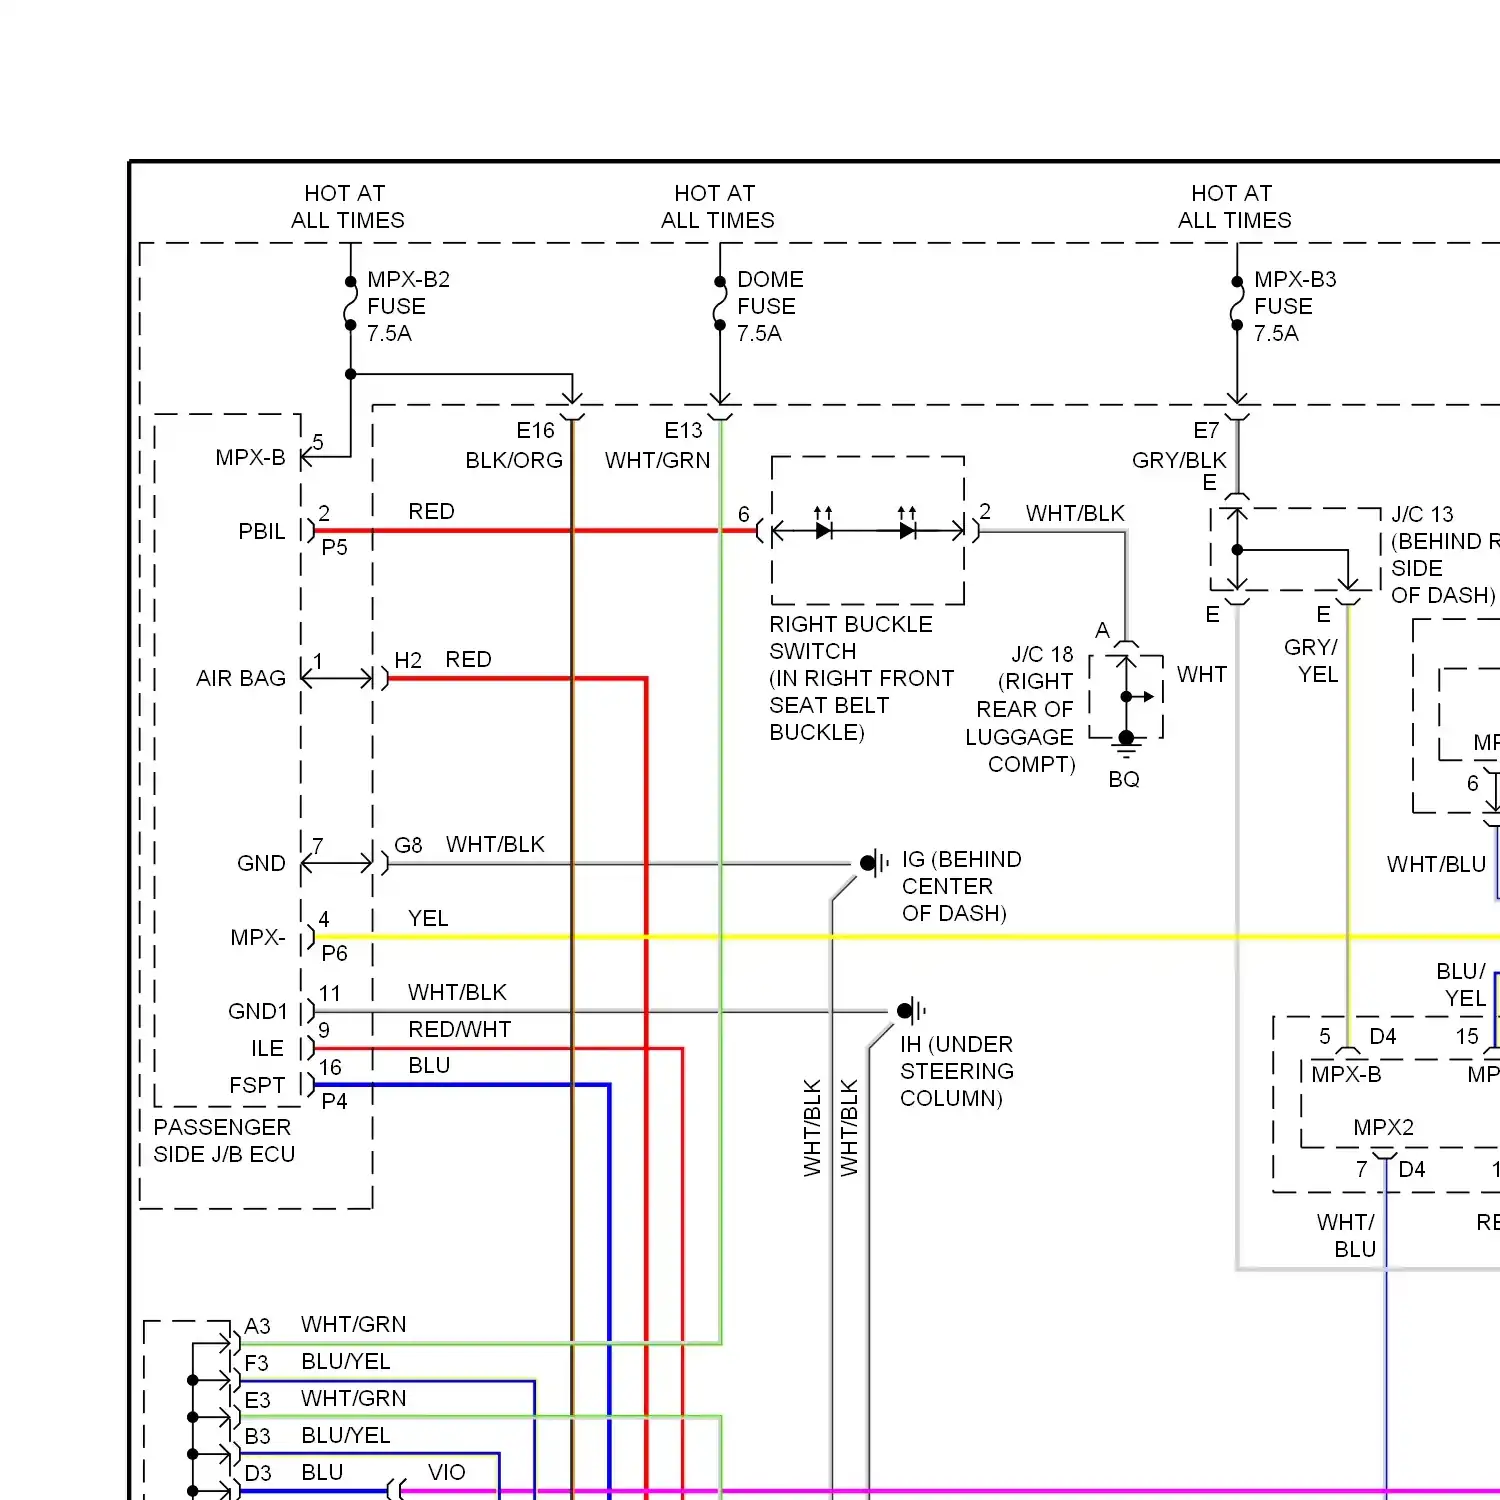Click the GND1 pin label
Image resolution: width=1500 pixels, height=1500 pixels.
(258, 1011)
